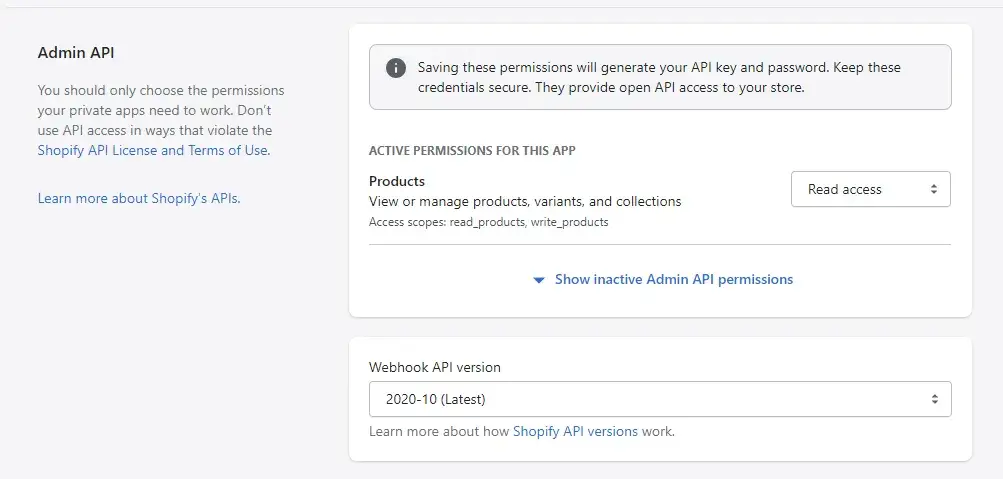Click the info icon in the banner
1003x479 pixels.
click(397, 68)
